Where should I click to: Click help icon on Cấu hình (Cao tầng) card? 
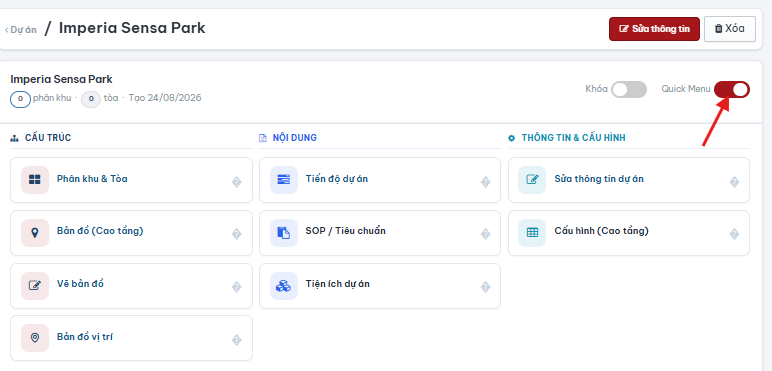point(734,234)
